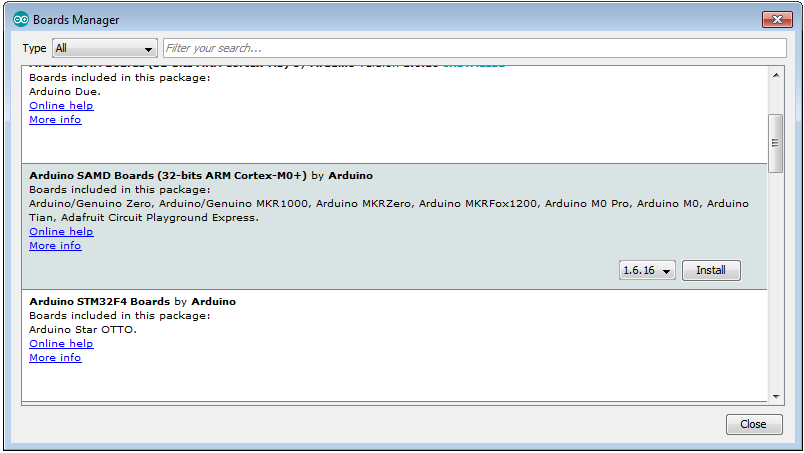Select the Arduino STM32F4 Boards title
804x453 pixels.
(99, 302)
